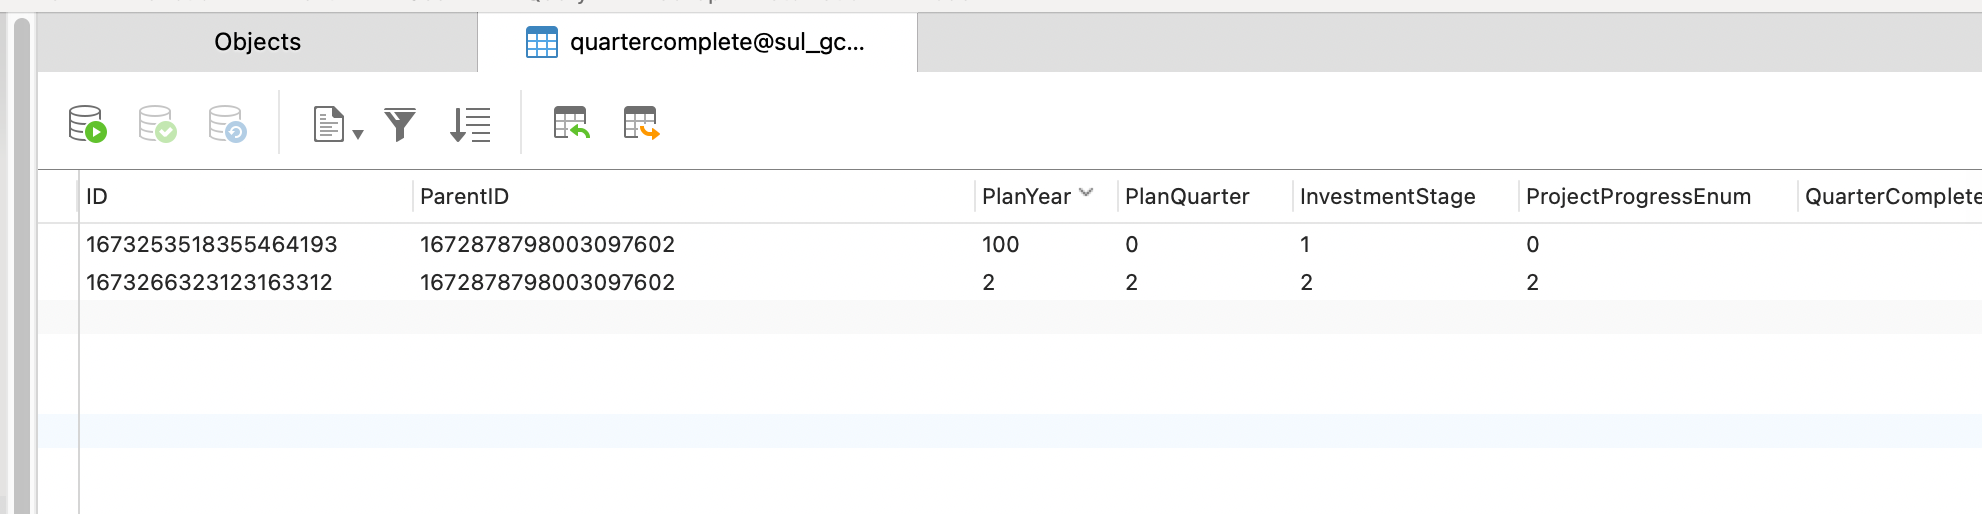Viewport: 1982px width, 514px height.
Task: Click the ParentID column header
Action: tap(464, 197)
